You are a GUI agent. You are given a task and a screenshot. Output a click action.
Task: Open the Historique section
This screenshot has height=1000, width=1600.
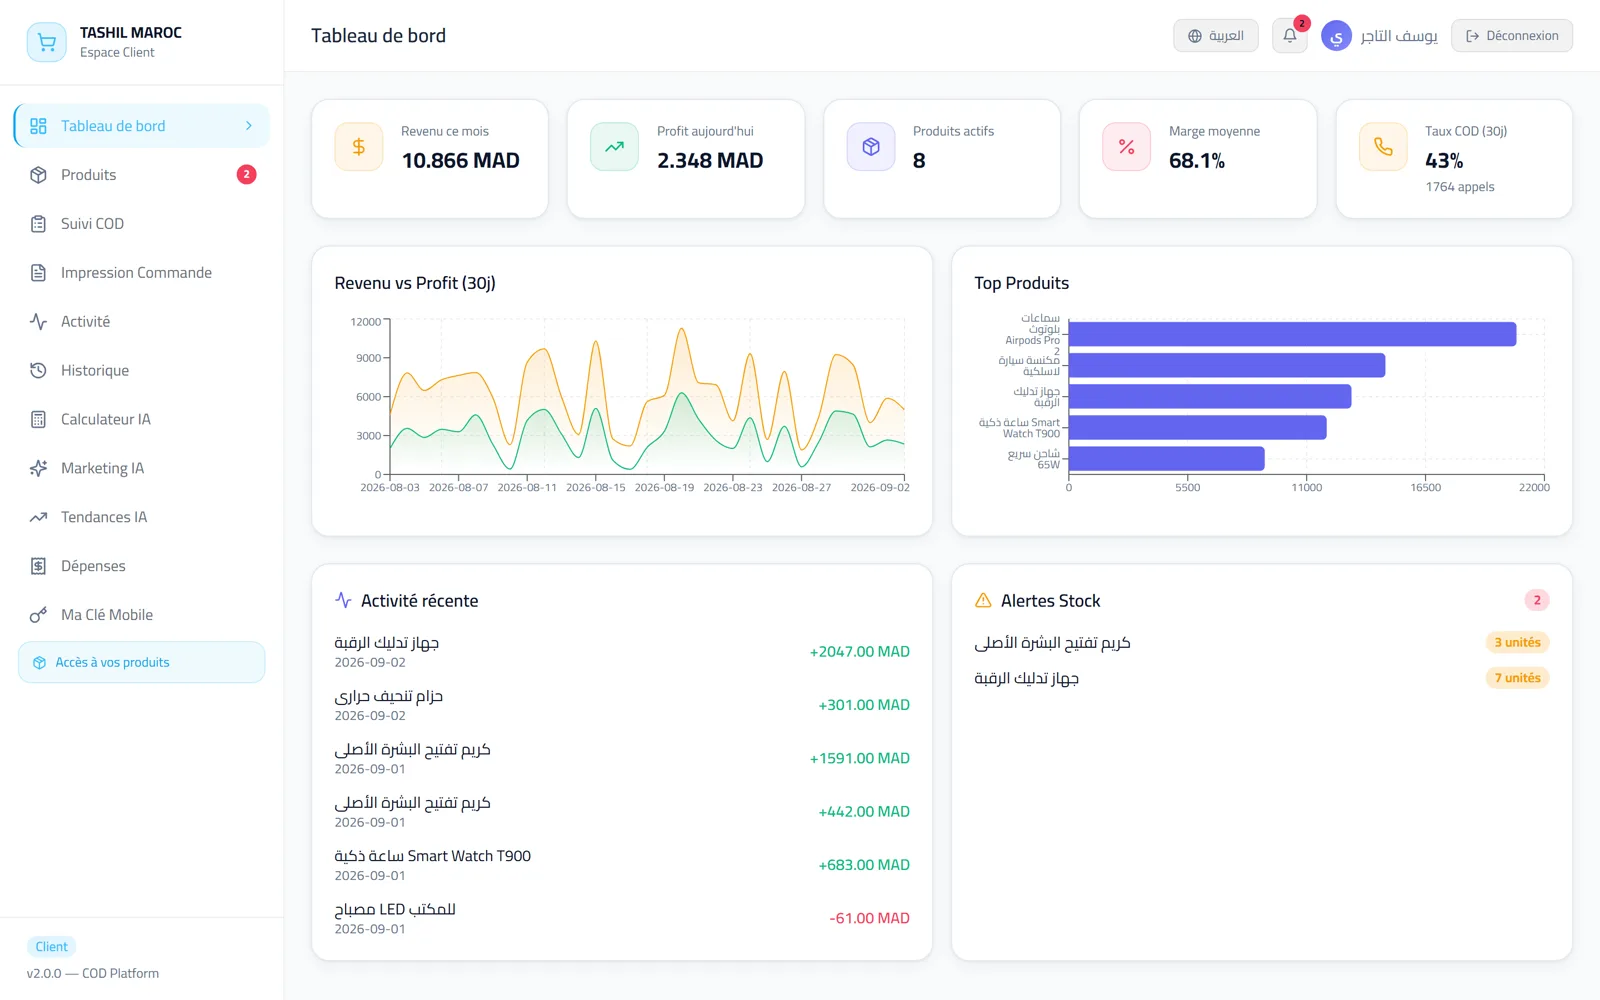tap(142, 371)
